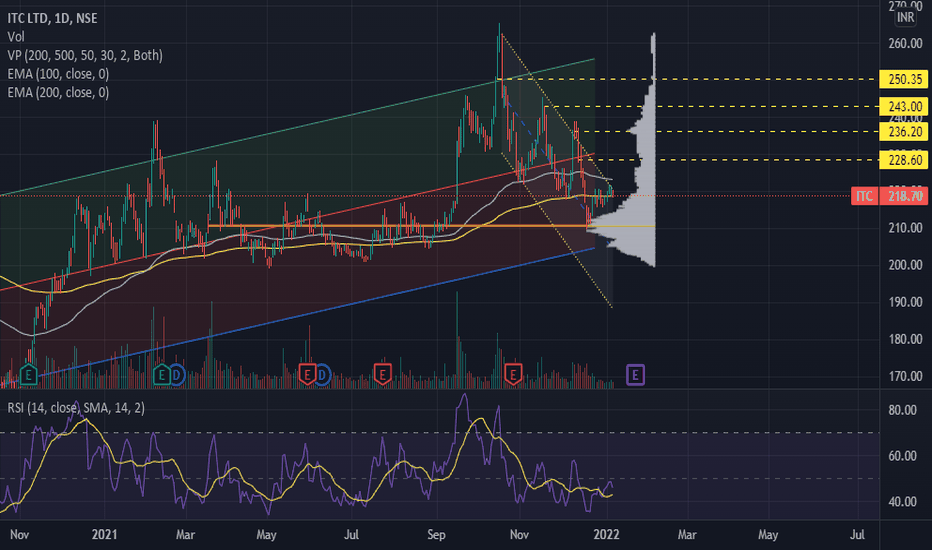Click the ITC 218.70 last price label

889,196
